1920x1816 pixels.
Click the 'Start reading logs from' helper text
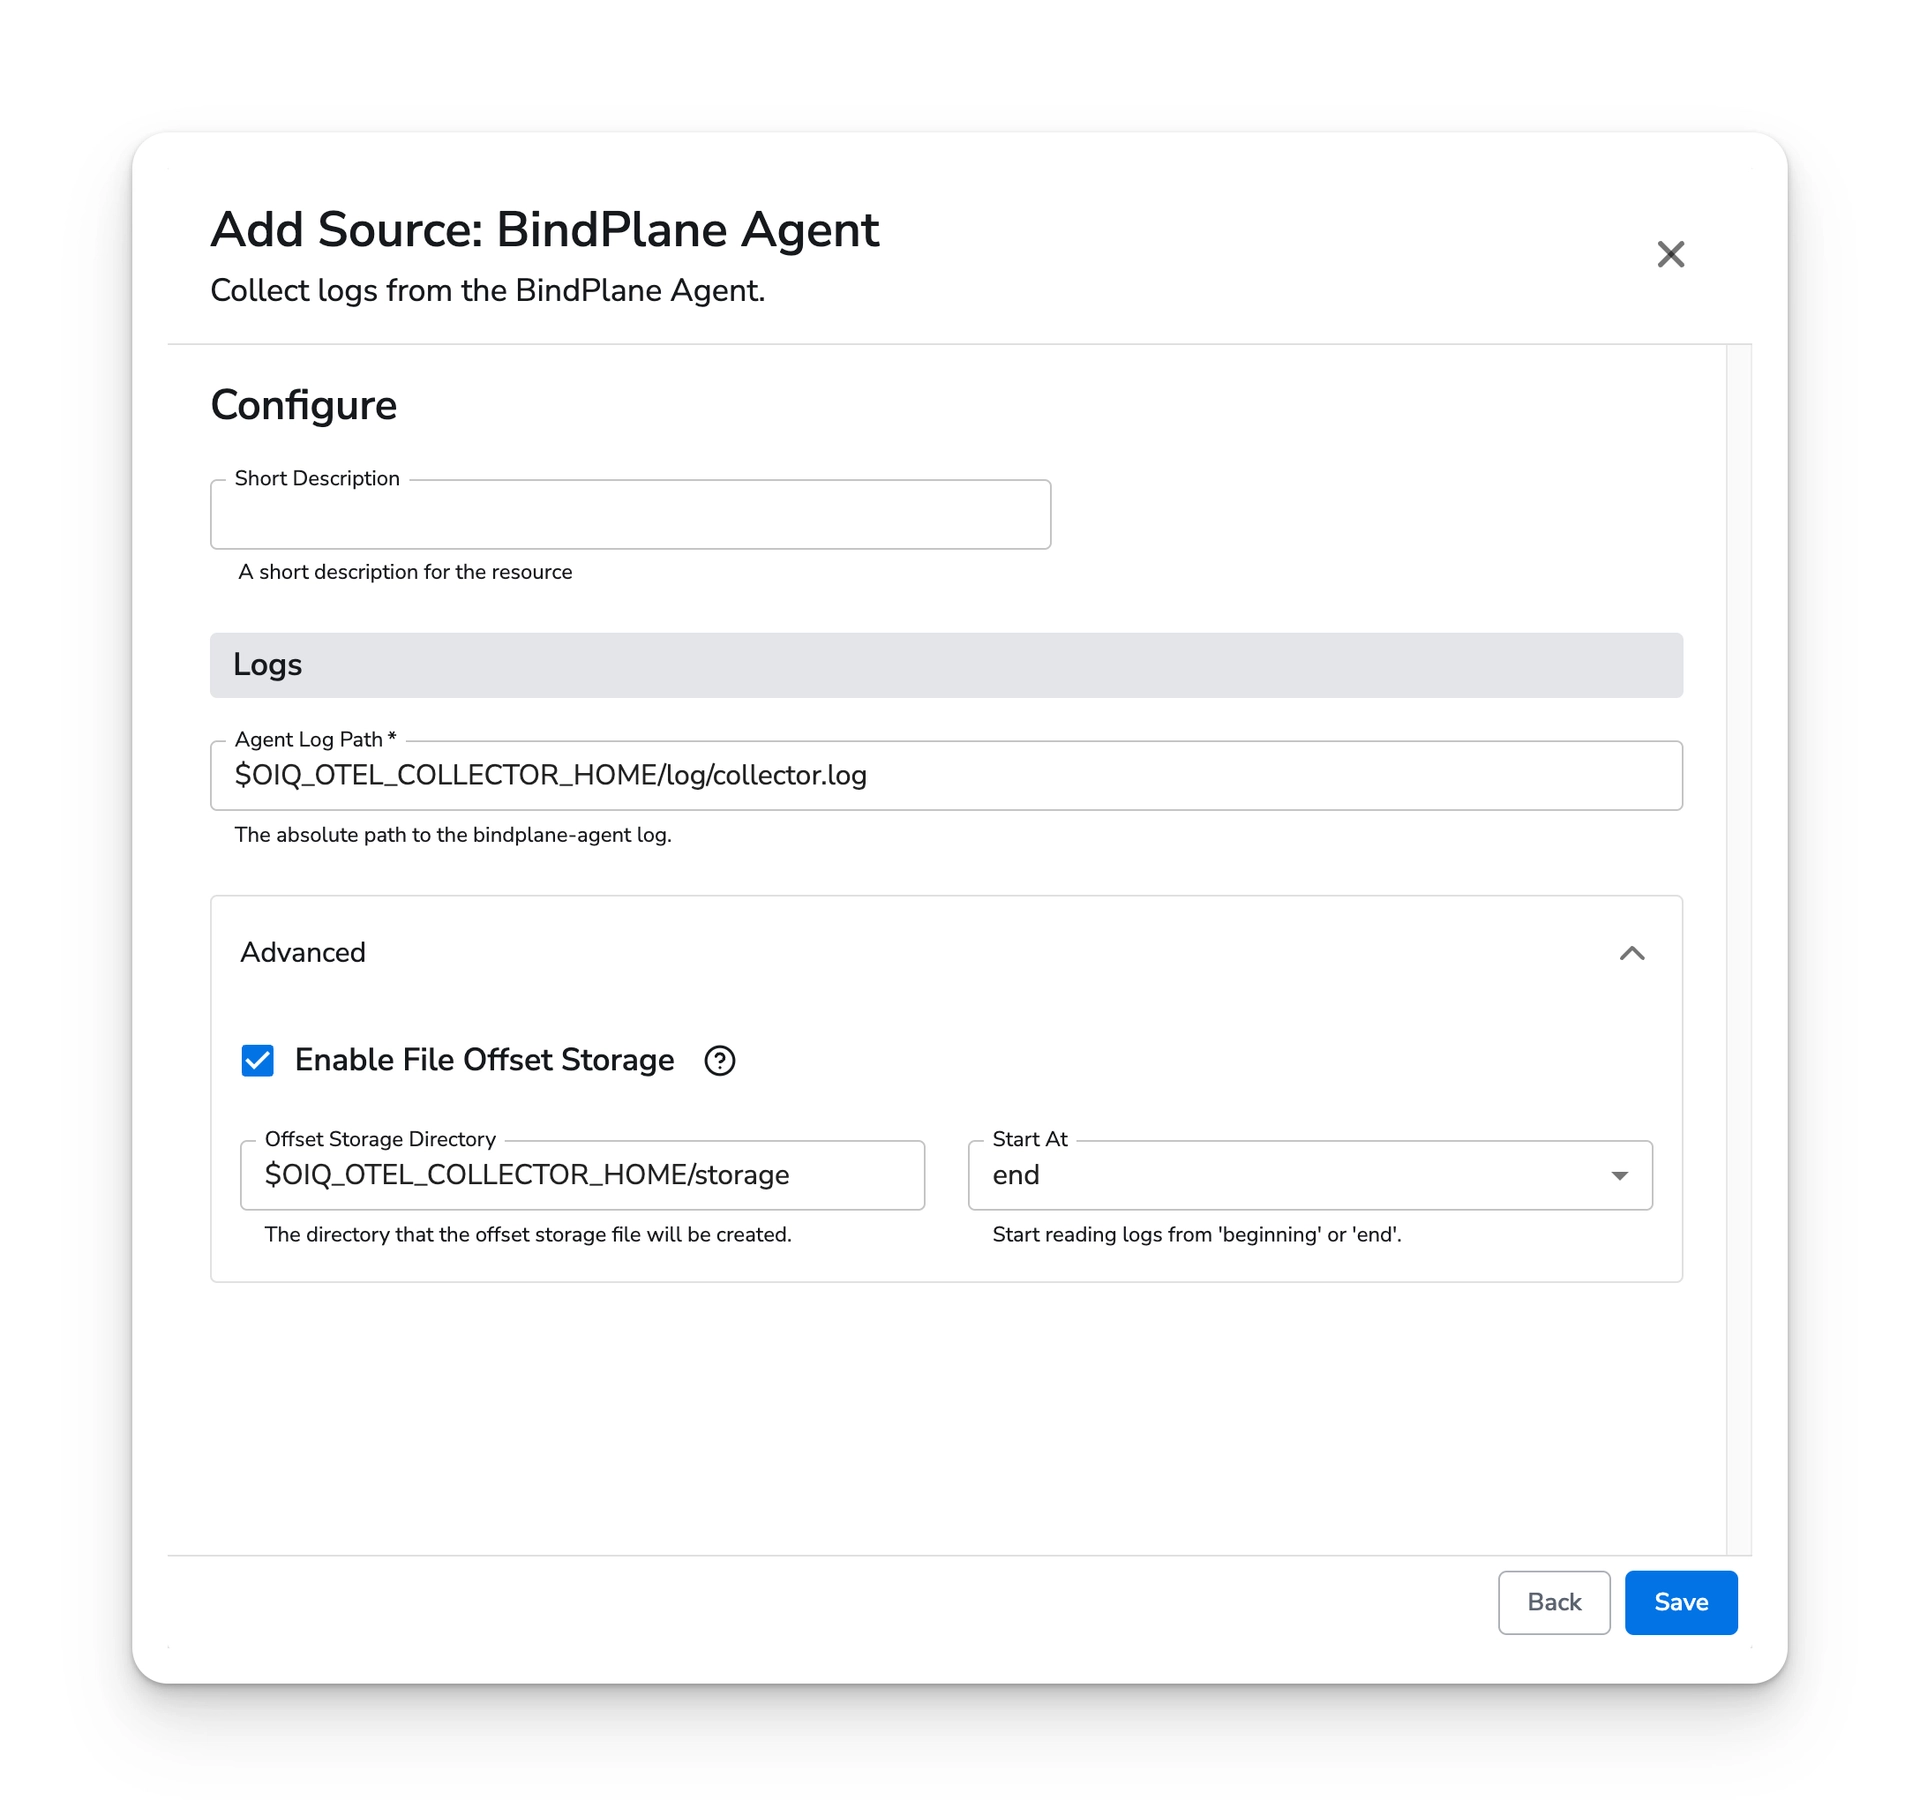(x=1197, y=1235)
